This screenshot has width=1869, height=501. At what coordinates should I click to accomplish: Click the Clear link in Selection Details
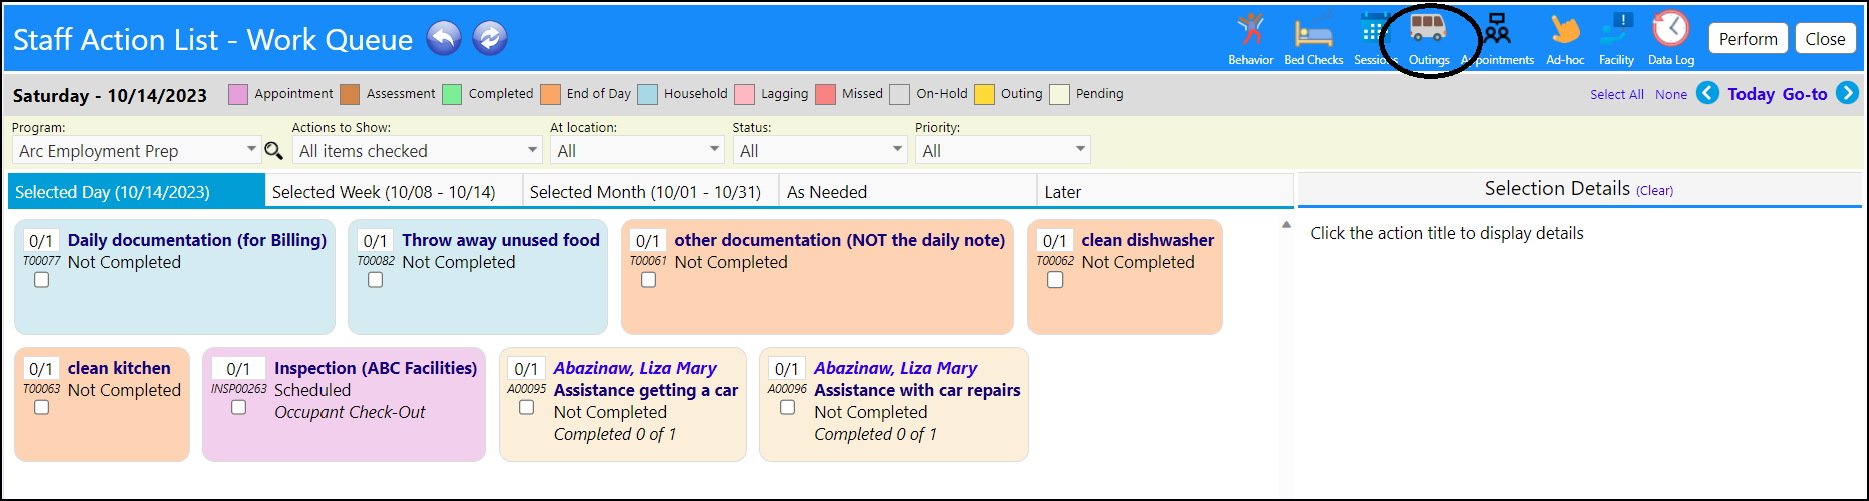tap(1655, 190)
